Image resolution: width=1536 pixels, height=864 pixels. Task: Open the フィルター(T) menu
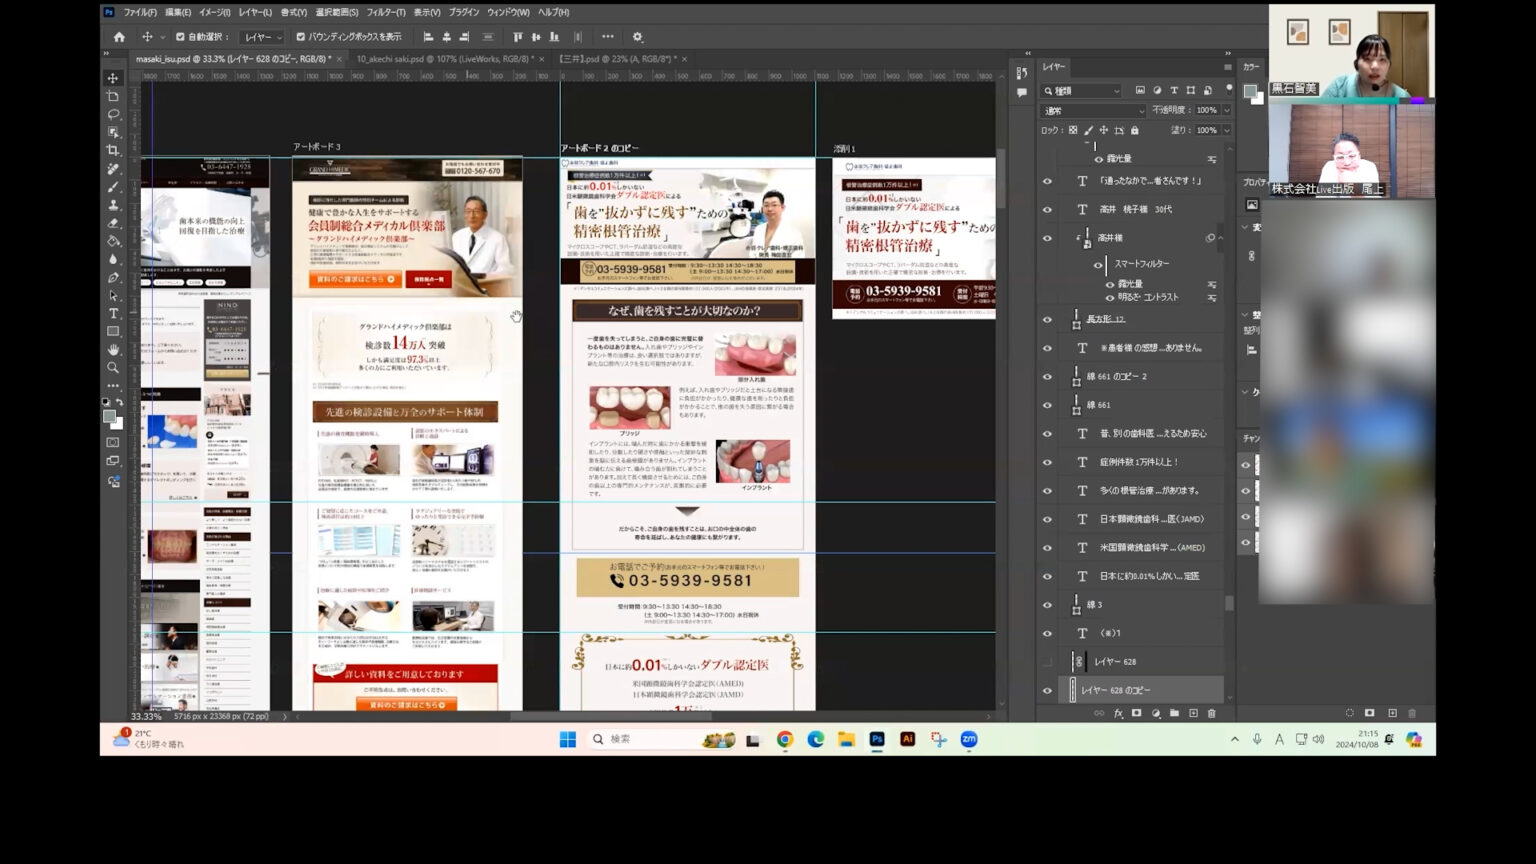[385, 12]
